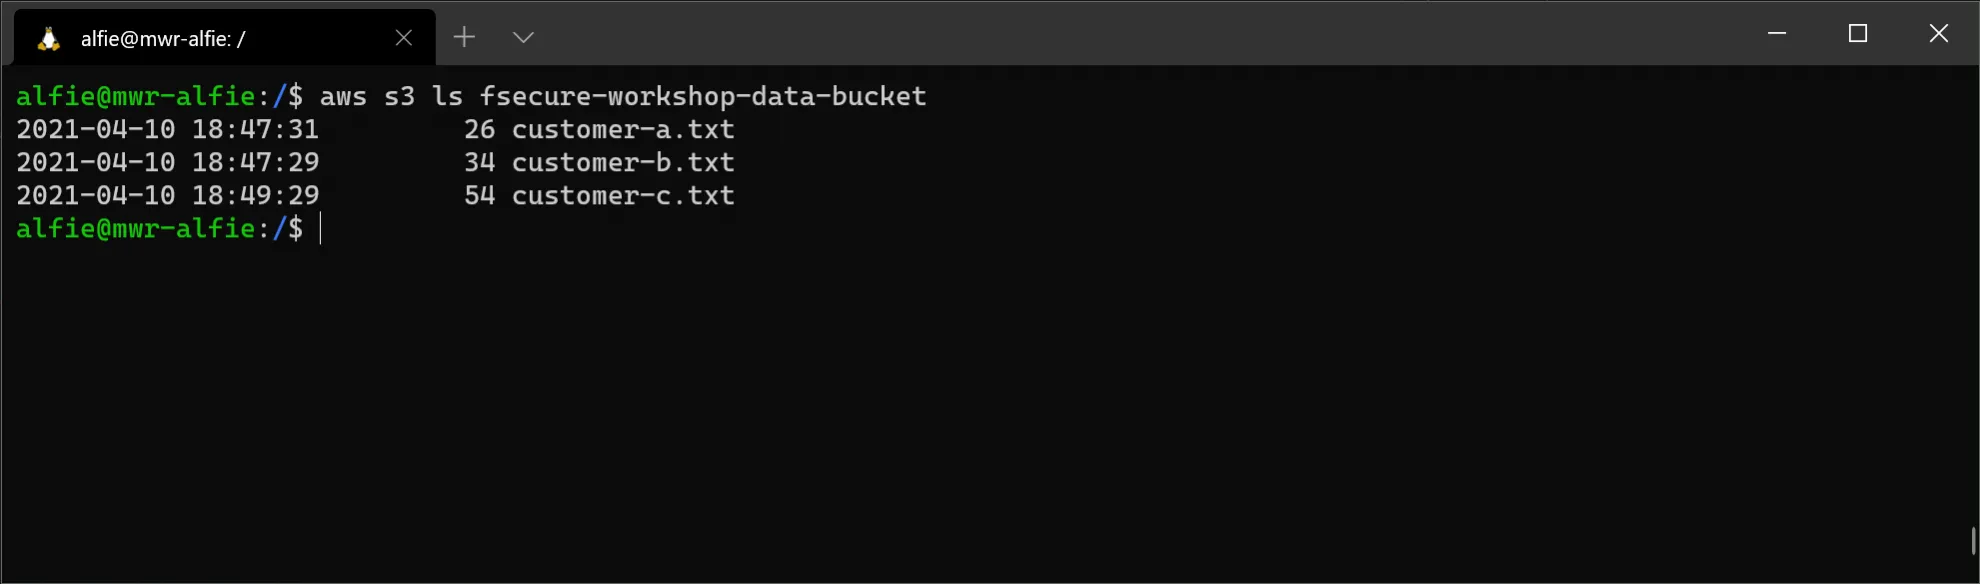The image size is (1980, 584).
Task: Maximize the terminal window
Action: tap(1858, 33)
